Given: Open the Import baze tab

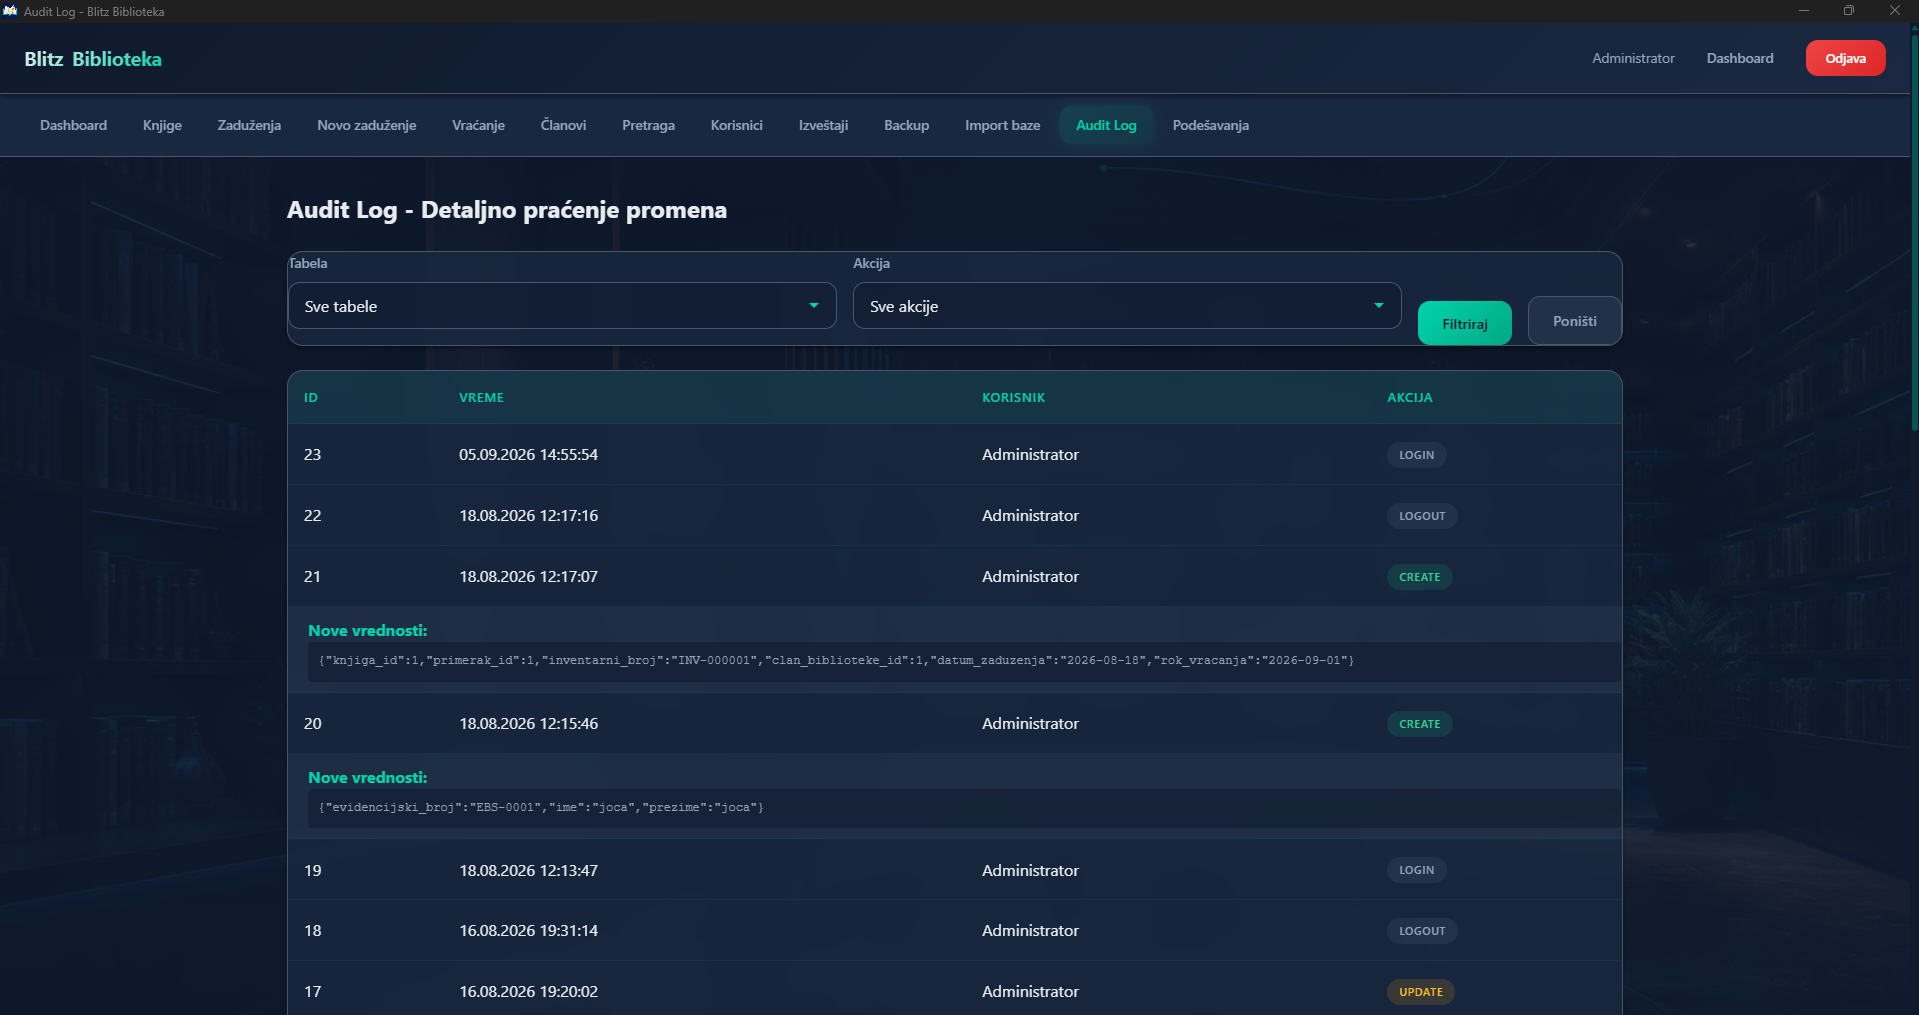Looking at the screenshot, I should [x=1002, y=125].
